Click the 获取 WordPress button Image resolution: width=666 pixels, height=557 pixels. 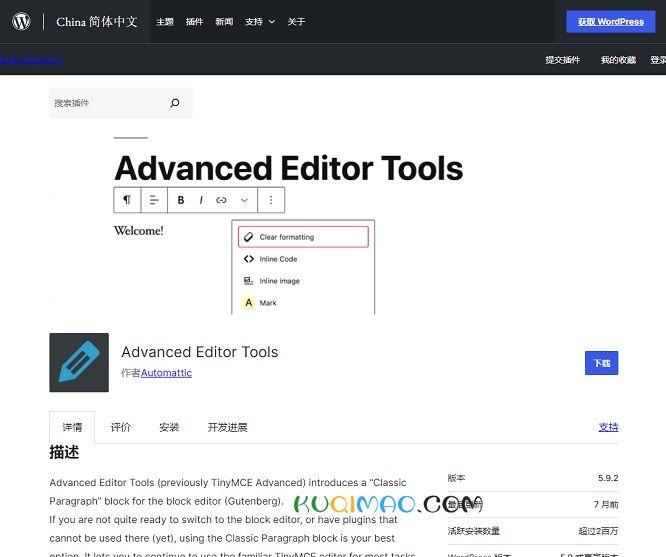[611, 22]
